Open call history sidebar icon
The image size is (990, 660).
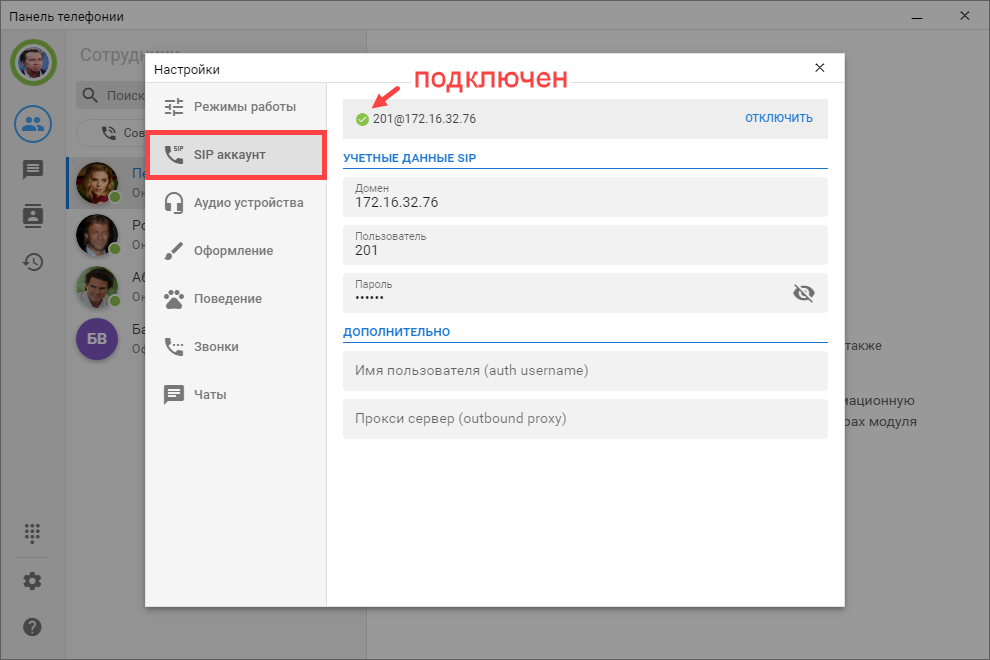(33, 262)
